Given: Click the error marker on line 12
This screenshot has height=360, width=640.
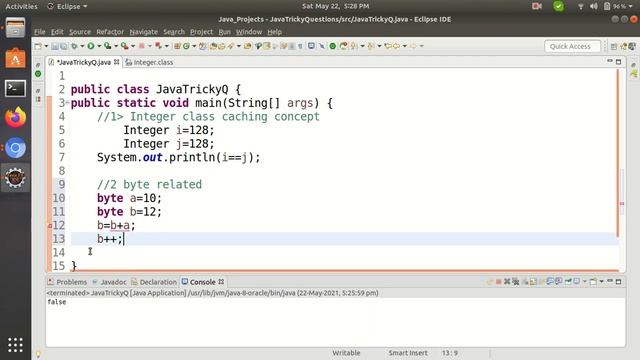Looking at the screenshot, I should pos(50,225).
